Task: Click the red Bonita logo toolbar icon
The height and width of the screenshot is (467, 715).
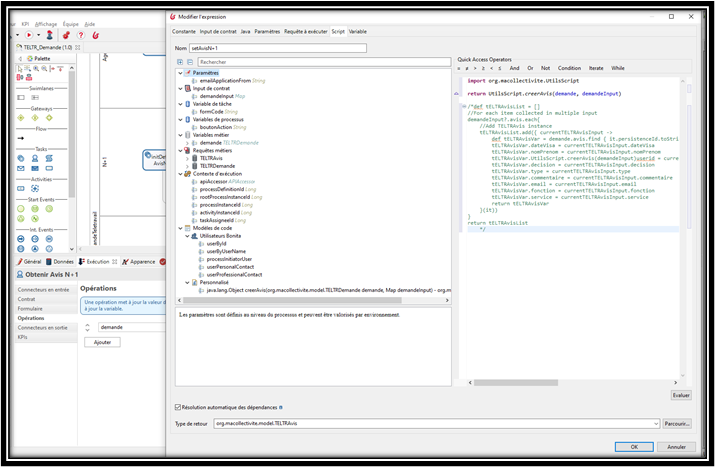Action: pyautogui.click(x=96, y=35)
